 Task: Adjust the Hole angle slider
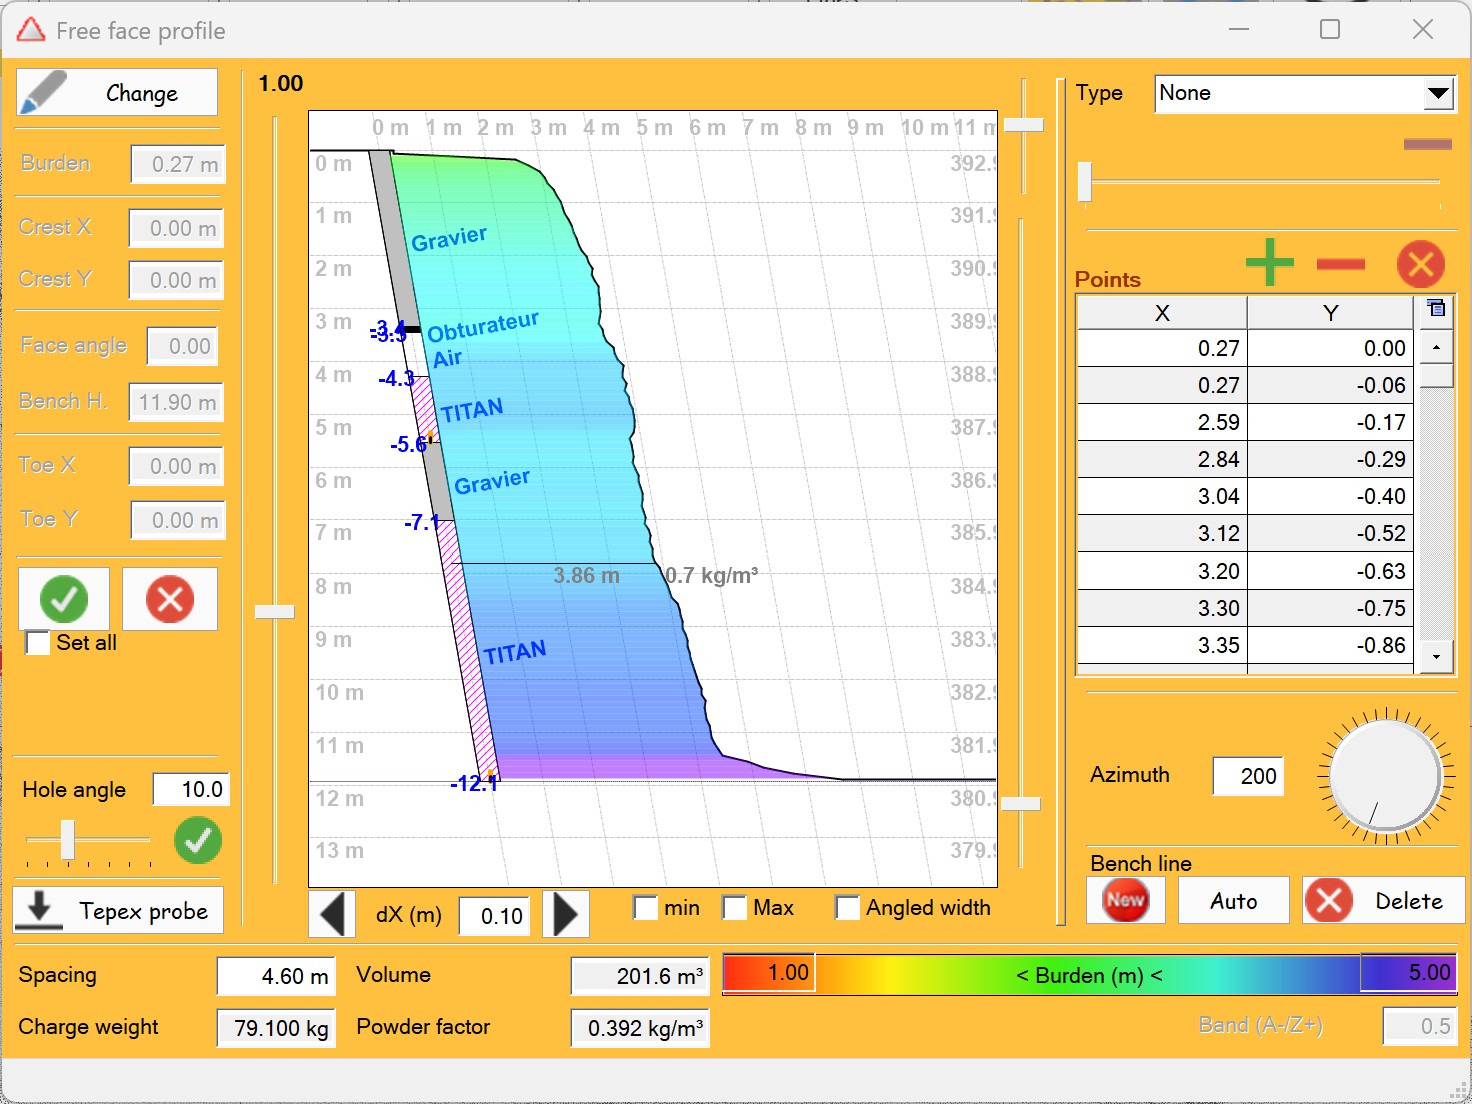click(66, 840)
